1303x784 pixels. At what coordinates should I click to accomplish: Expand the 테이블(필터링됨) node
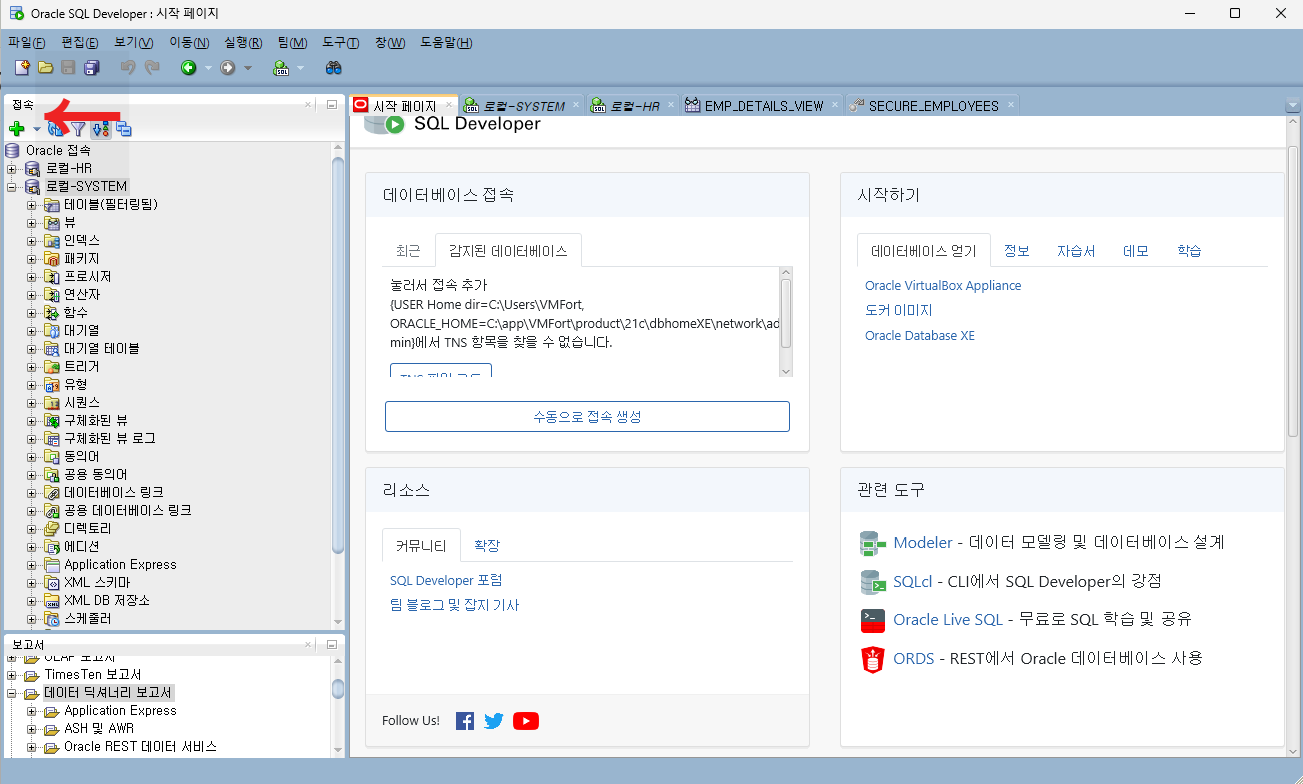point(31,204)
